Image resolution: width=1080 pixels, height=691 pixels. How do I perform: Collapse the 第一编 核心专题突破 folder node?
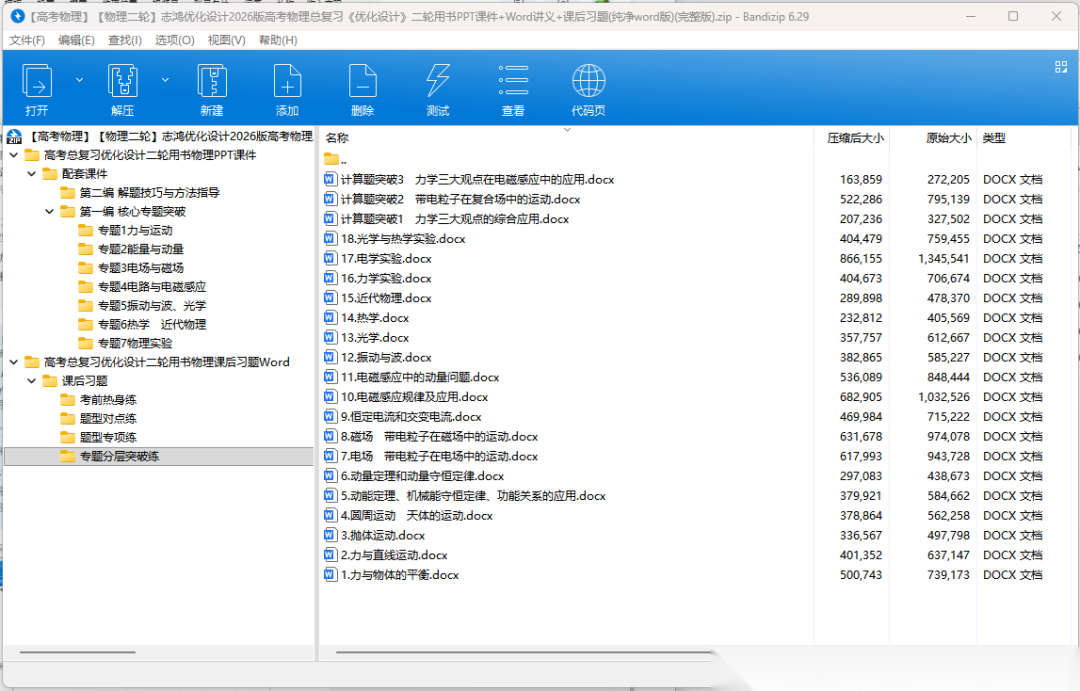50,212
